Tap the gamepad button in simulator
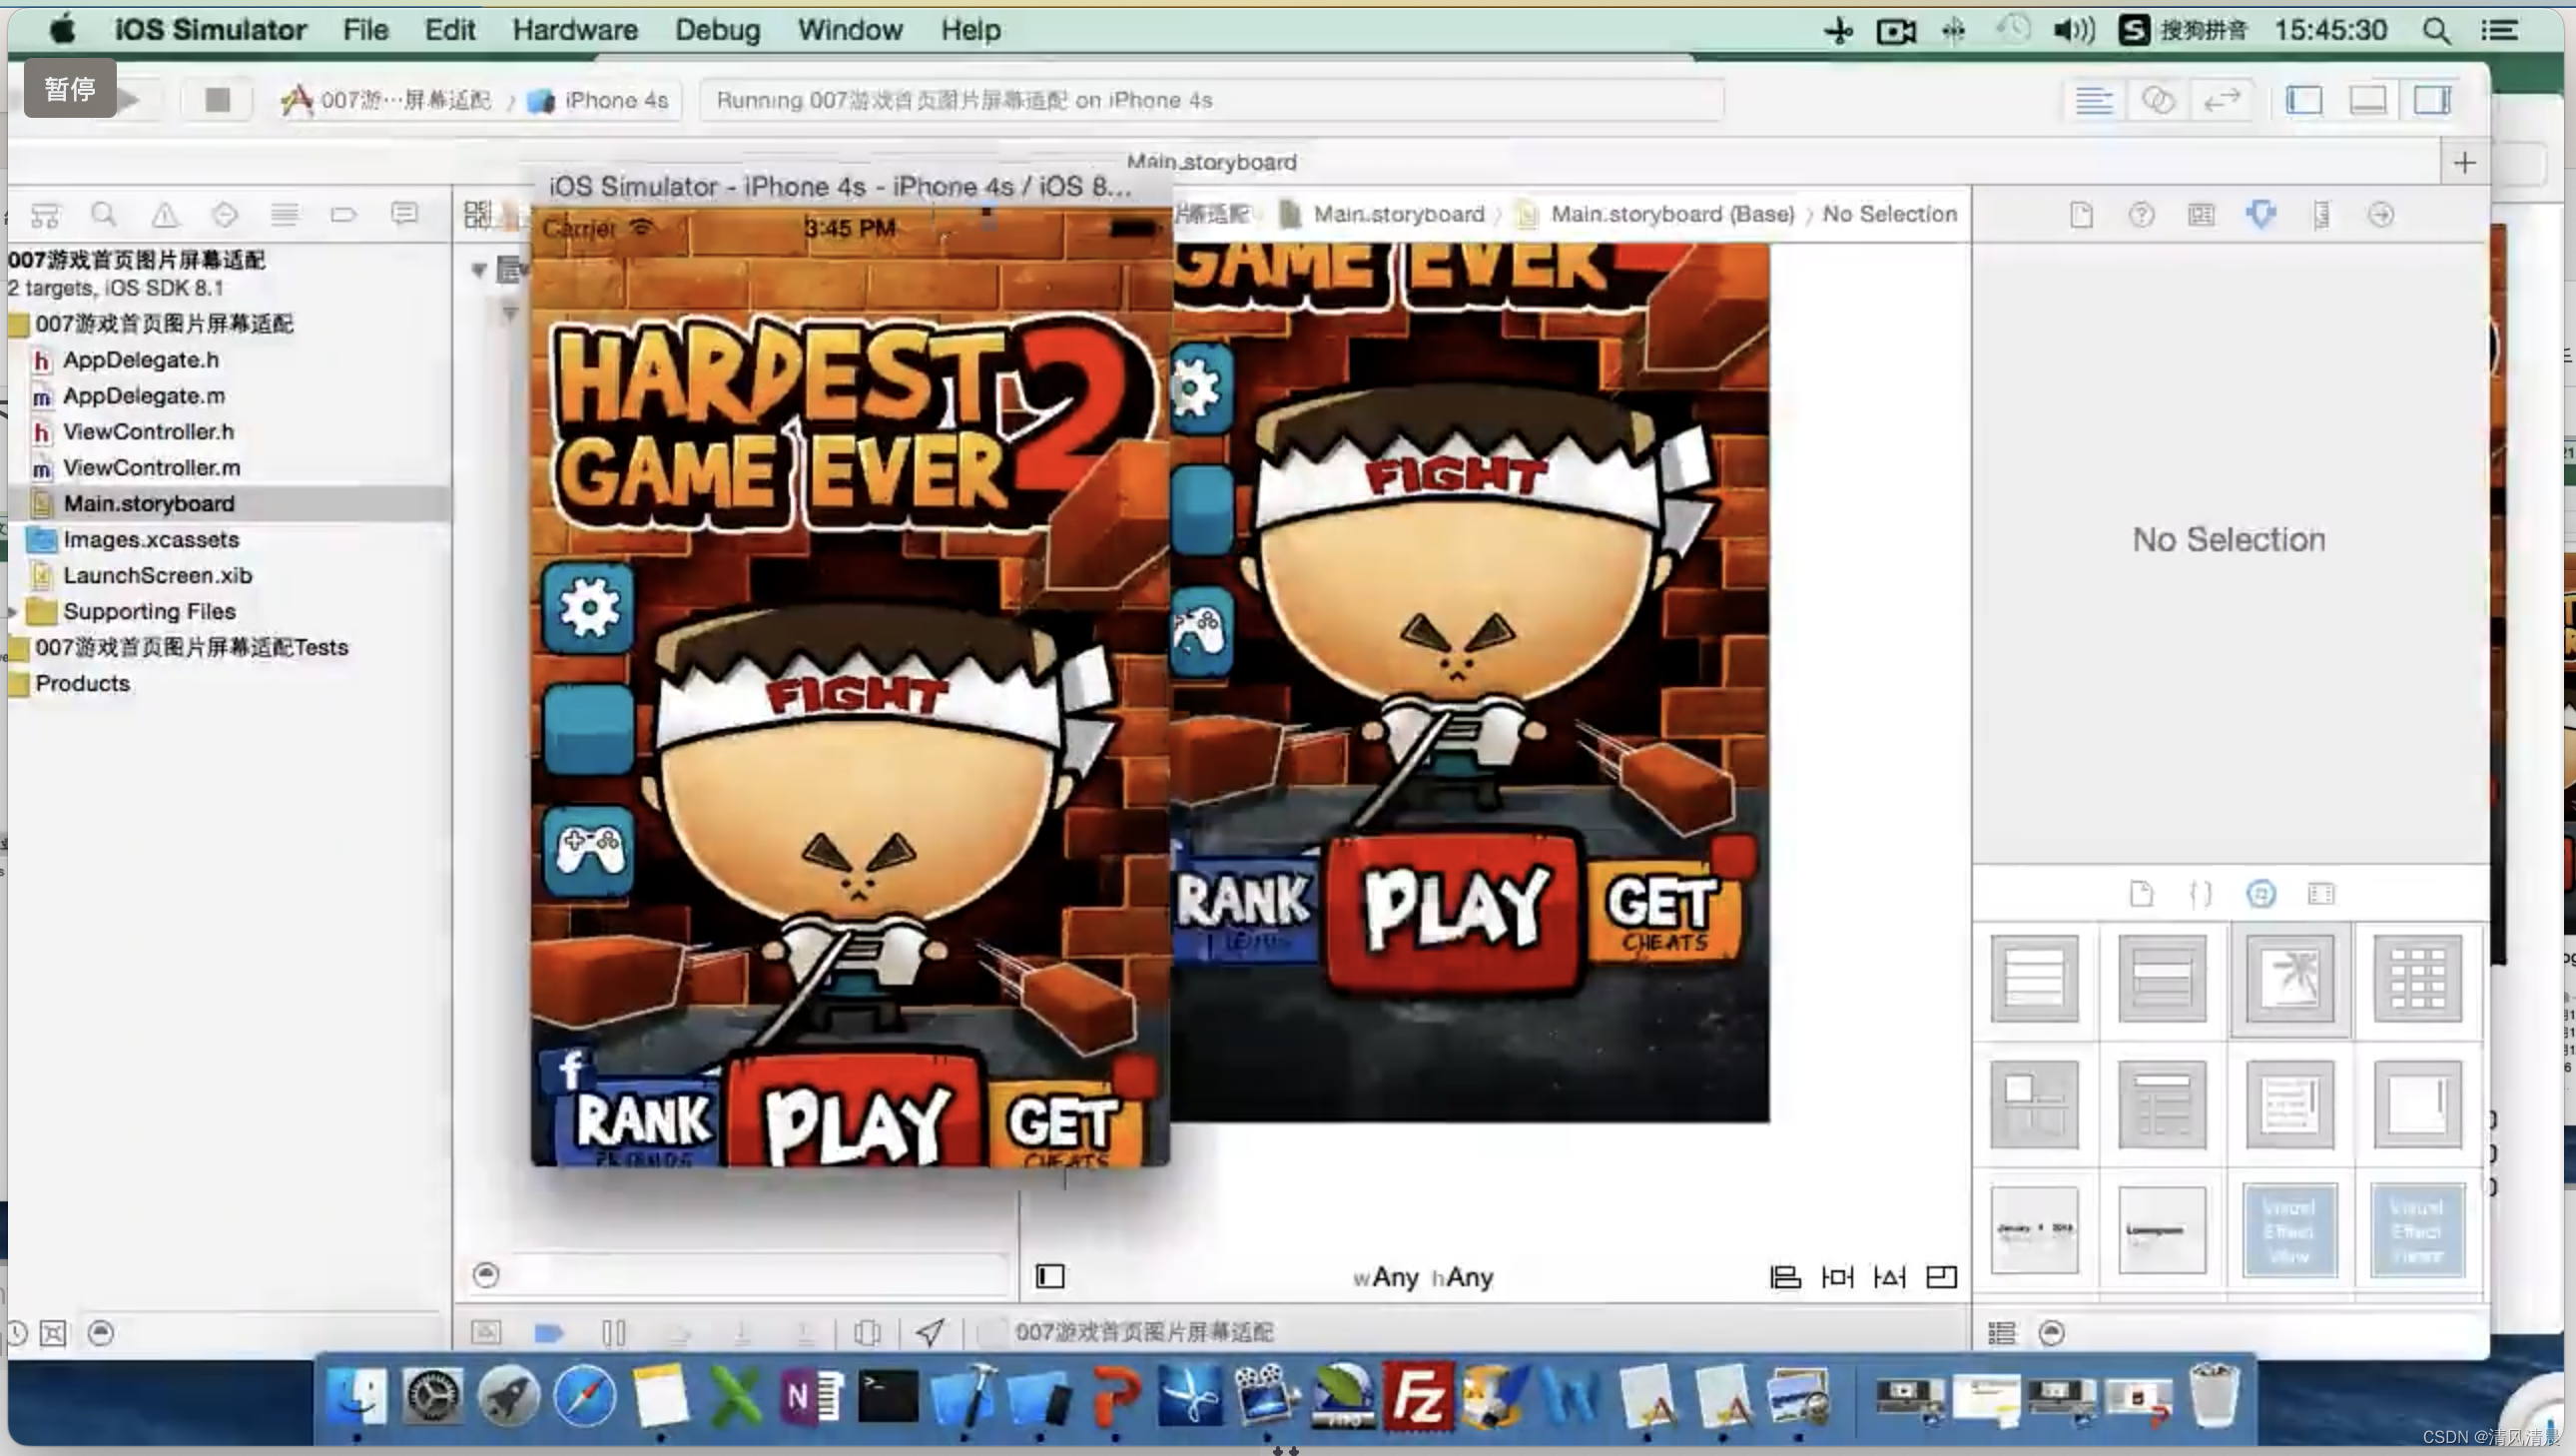2576x1456 pixels. point(589,851)
